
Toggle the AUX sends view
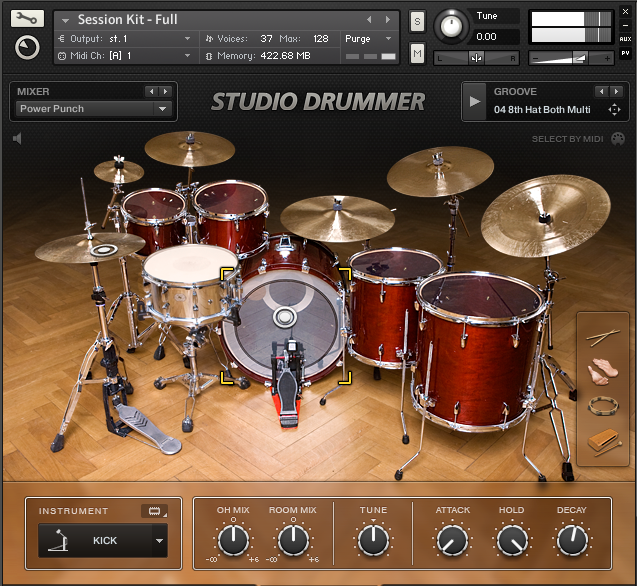pos(625,39)
